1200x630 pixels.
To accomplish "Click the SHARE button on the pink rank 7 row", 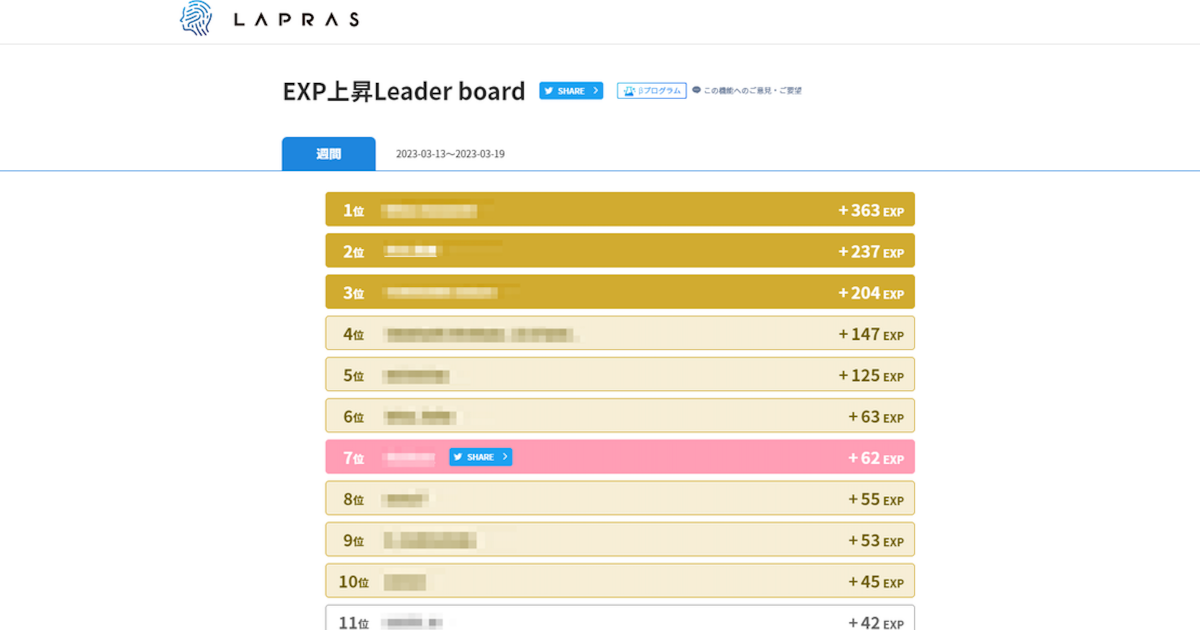I will click(x=480, y=457).
